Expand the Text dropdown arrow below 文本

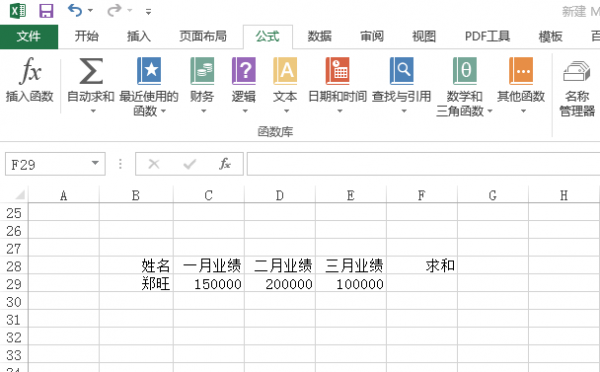pyautogui.click(x=286, y=111)
